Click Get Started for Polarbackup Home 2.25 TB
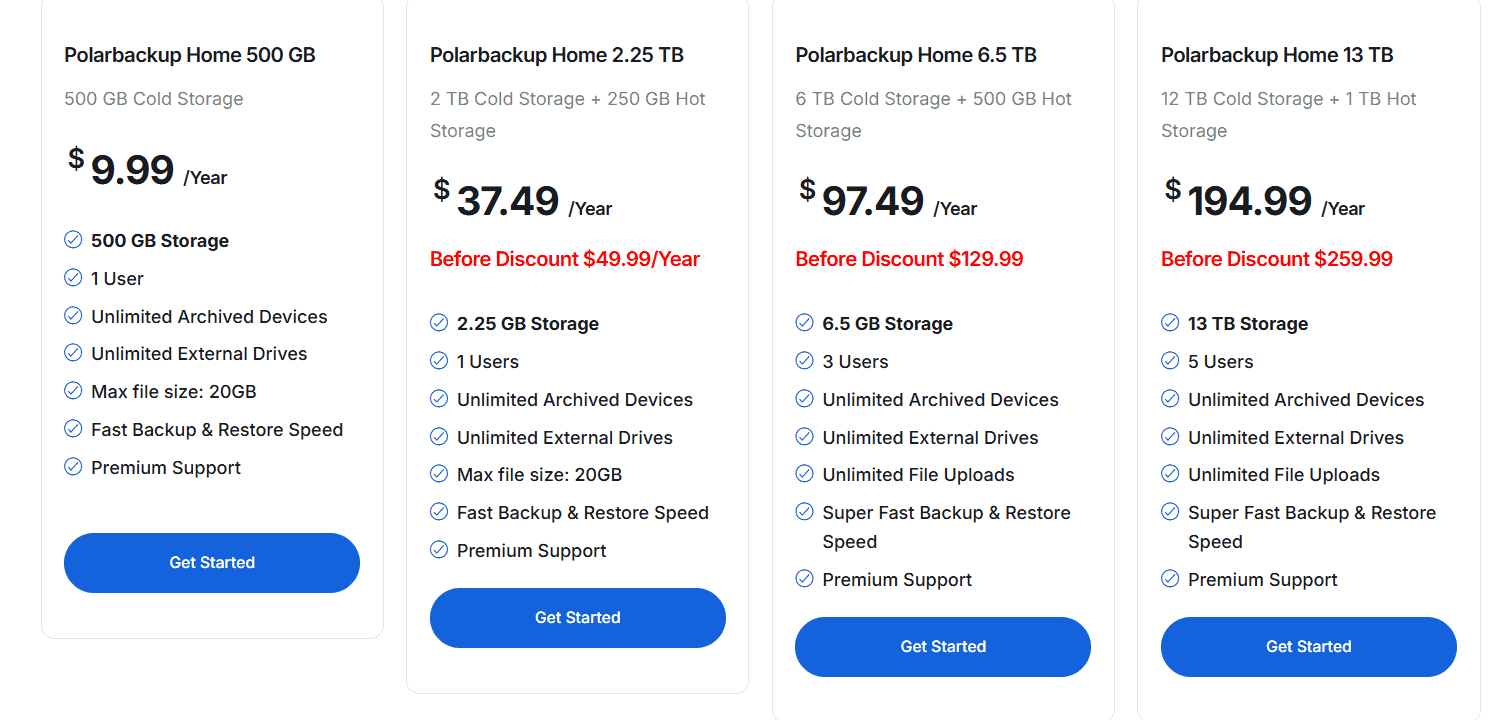1512x720 pixels. tap(577, 617)
